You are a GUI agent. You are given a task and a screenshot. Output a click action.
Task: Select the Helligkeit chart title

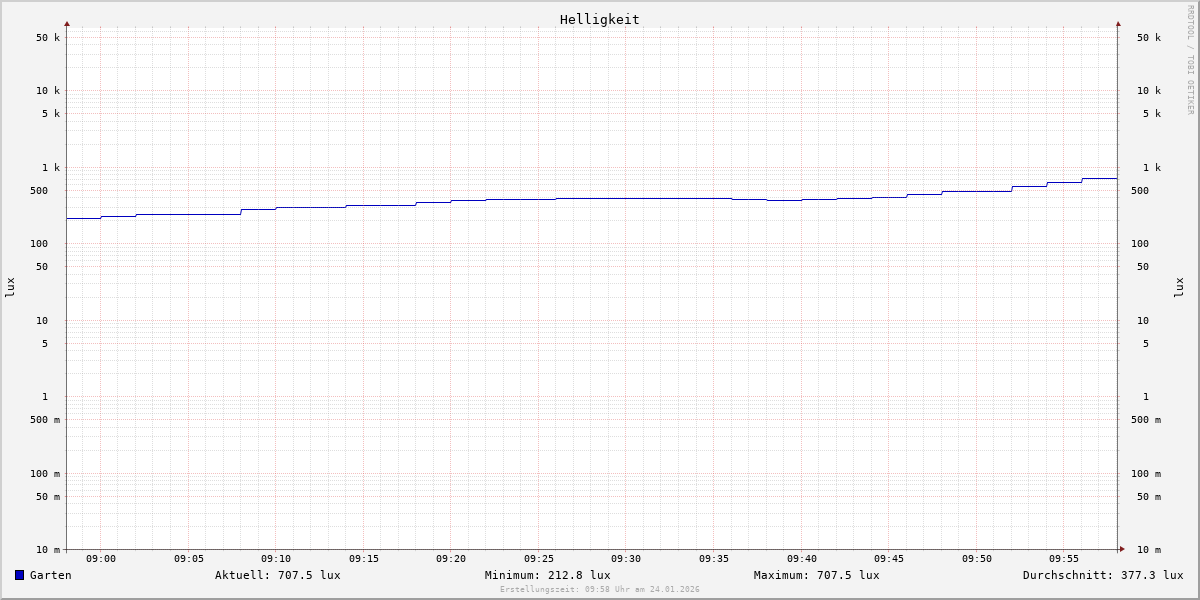pyautogui.click(x=599, y=19)
